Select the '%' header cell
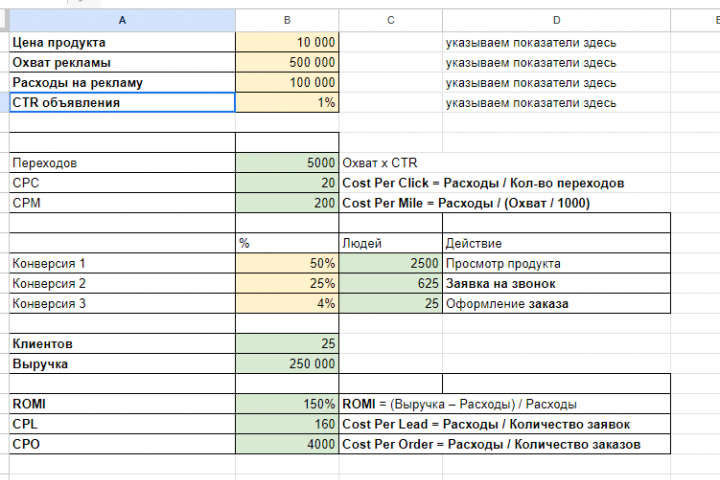Screen dimensions: 720x480 pyautogui.click(x=287, y=243)
